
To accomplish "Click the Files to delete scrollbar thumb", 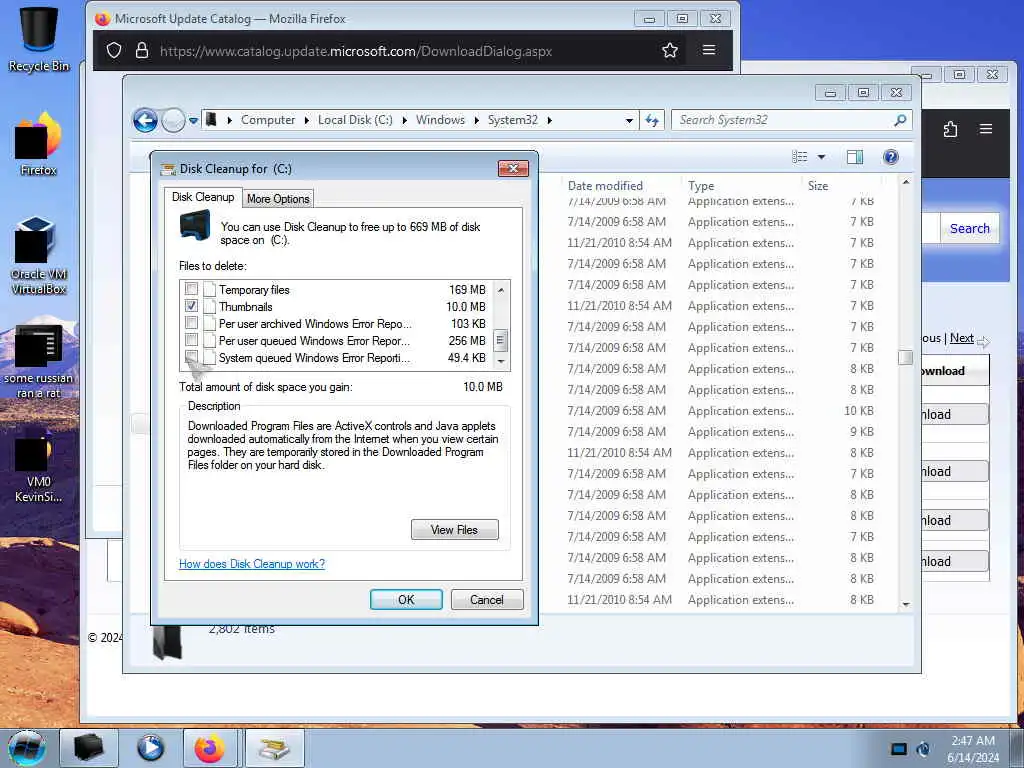I will click(501, 340).
